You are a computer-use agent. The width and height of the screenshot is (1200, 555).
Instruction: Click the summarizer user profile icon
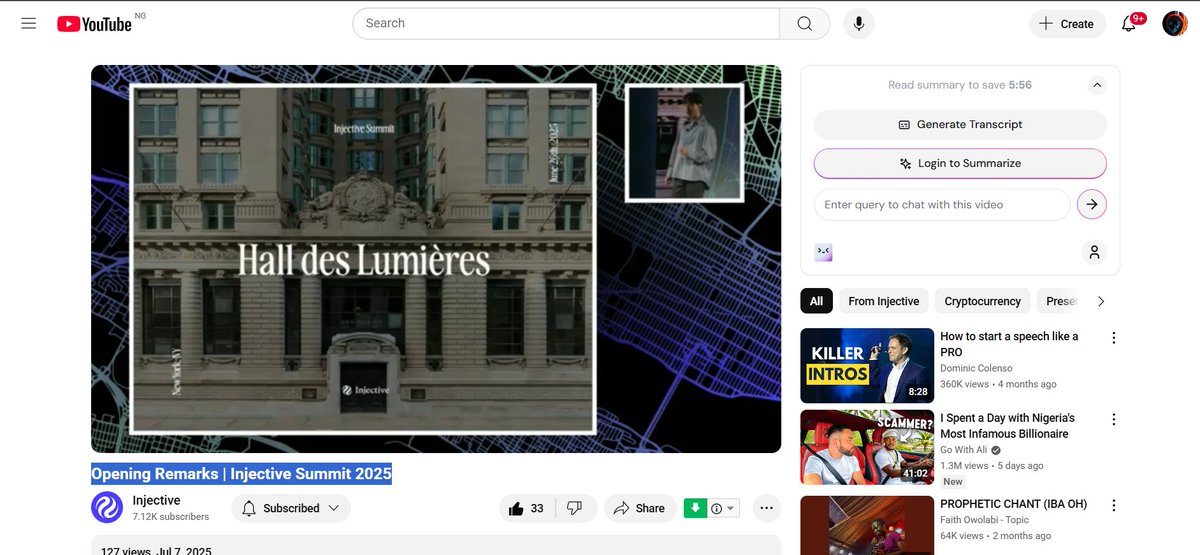1094,252
